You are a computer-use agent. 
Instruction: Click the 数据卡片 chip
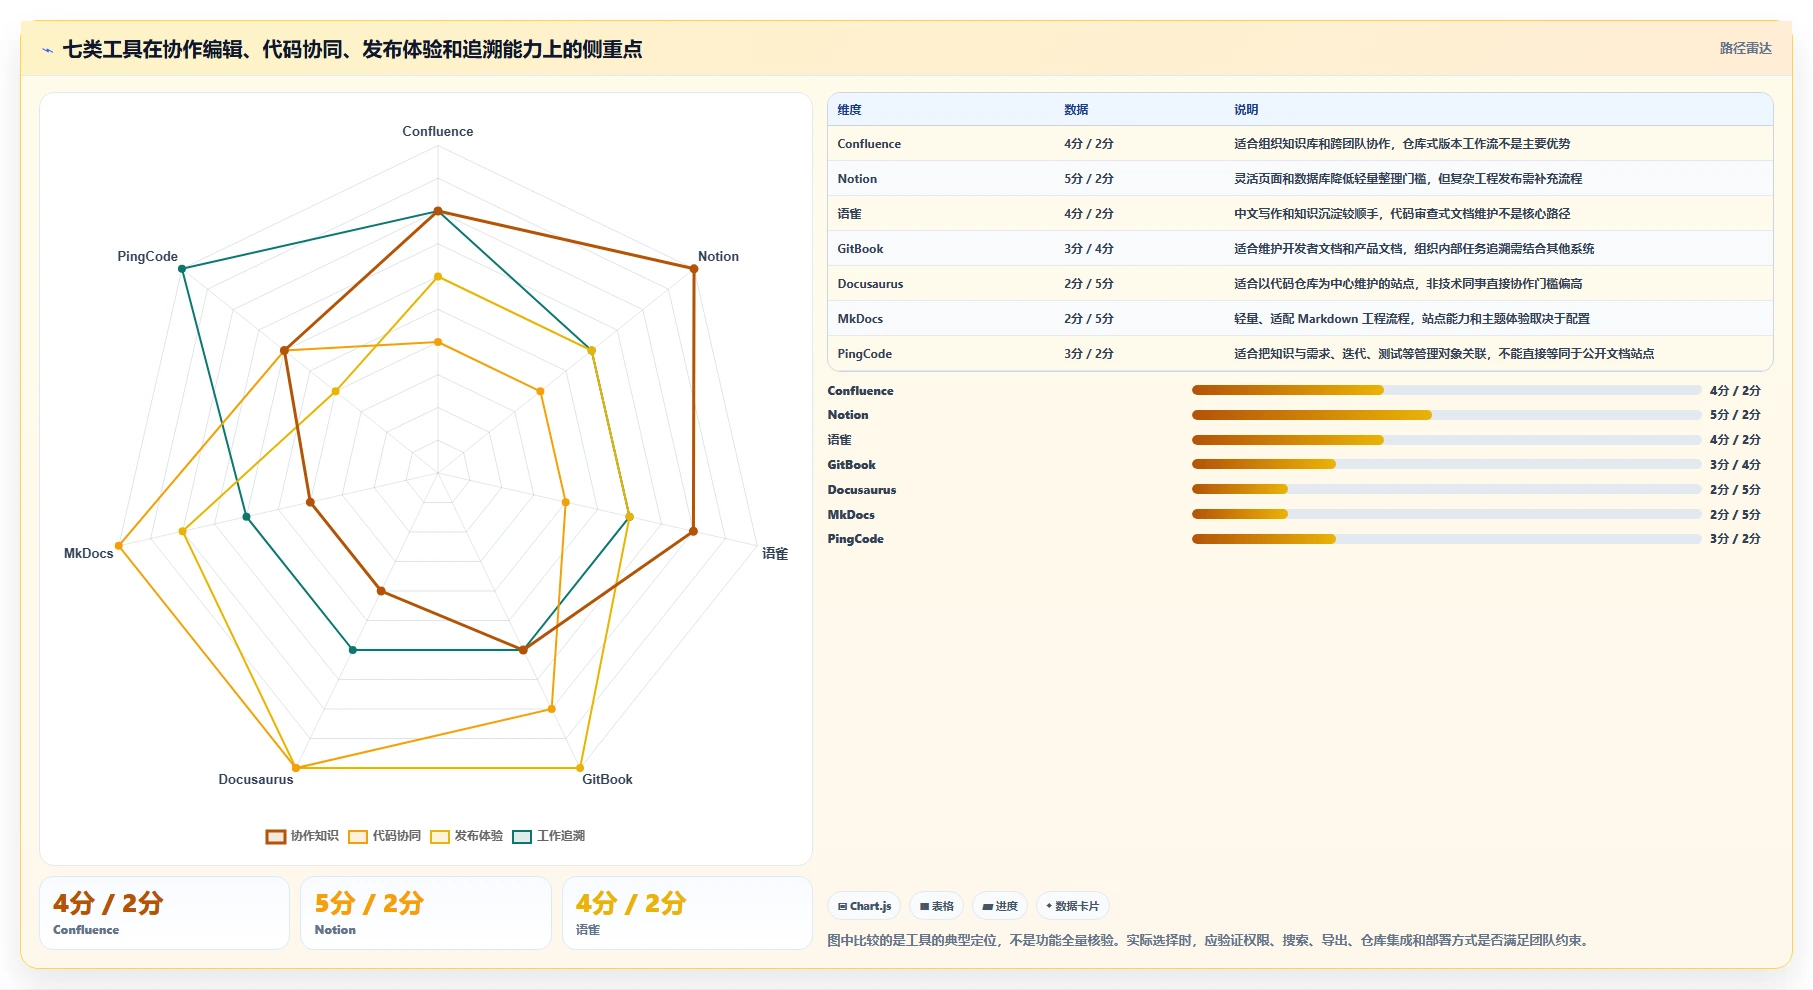1073,906
